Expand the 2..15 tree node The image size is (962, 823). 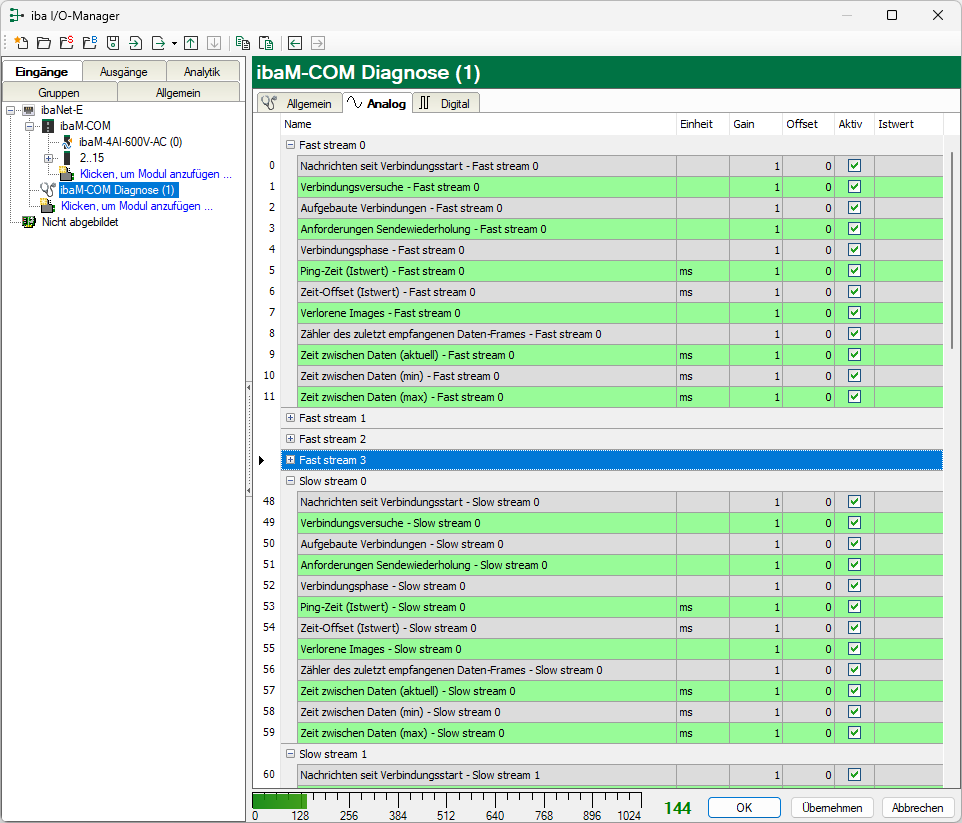tap(49, 158)
